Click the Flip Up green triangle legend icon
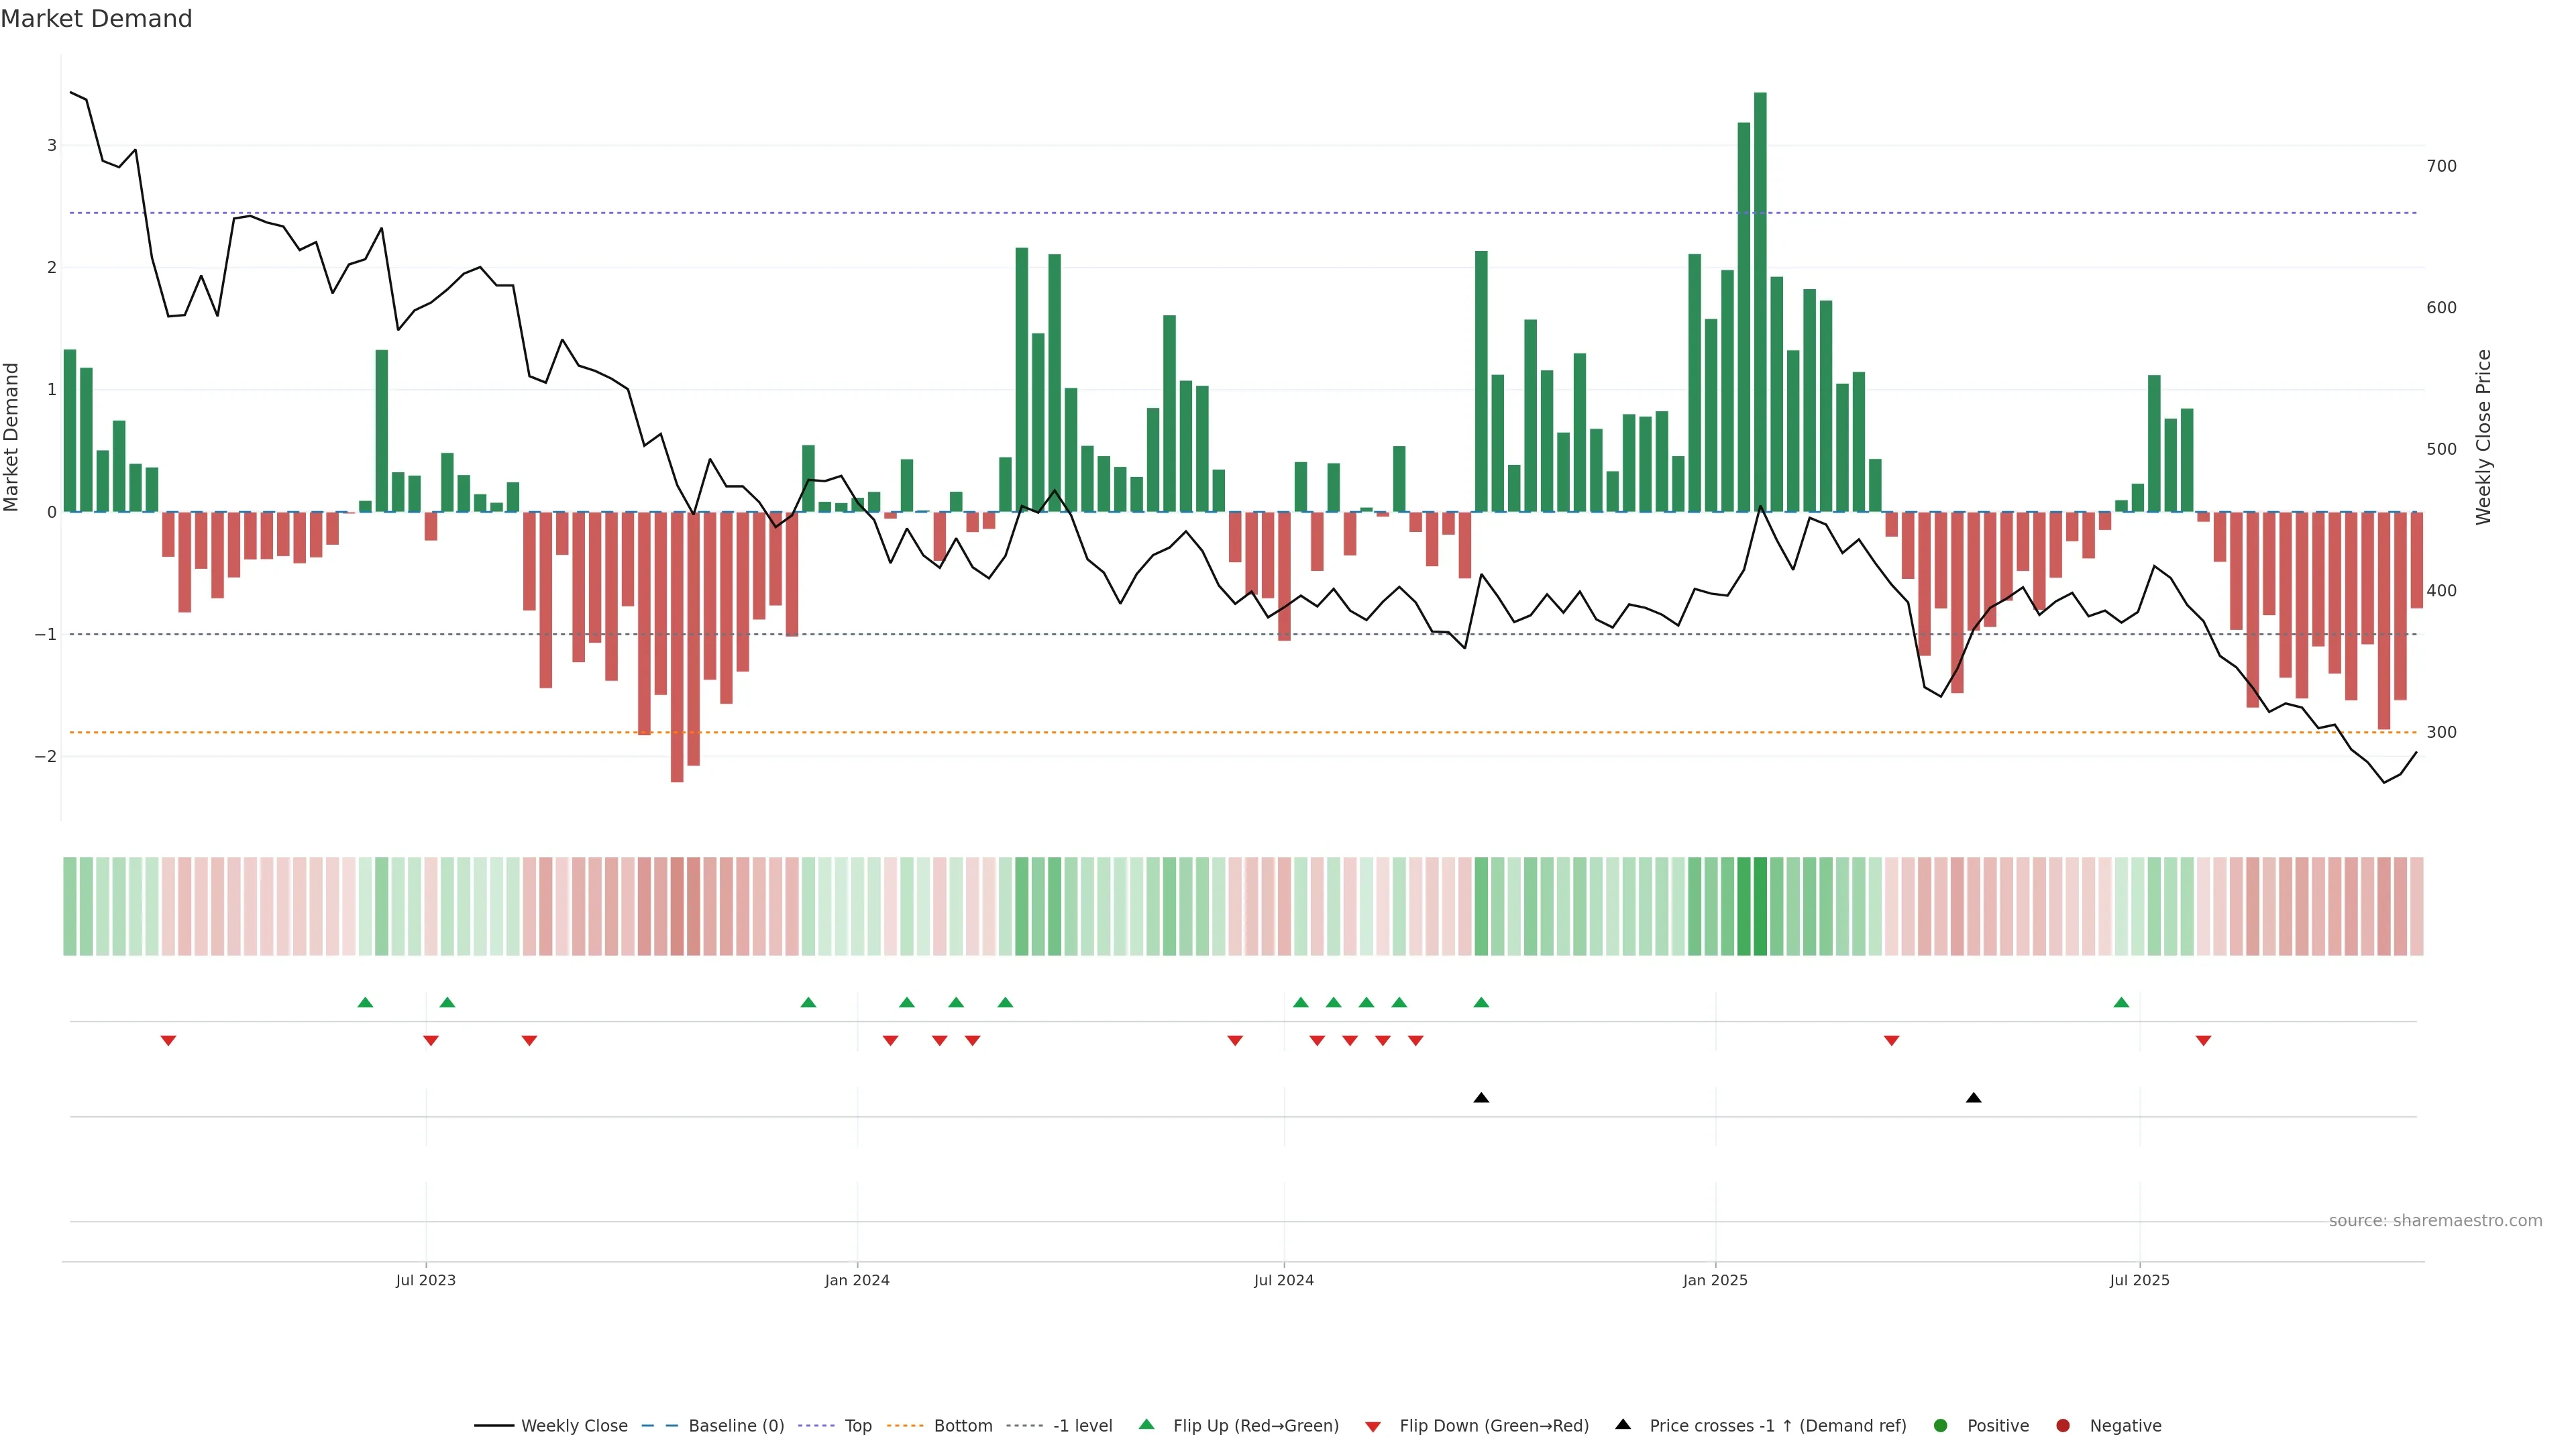 (1146, 1424)
